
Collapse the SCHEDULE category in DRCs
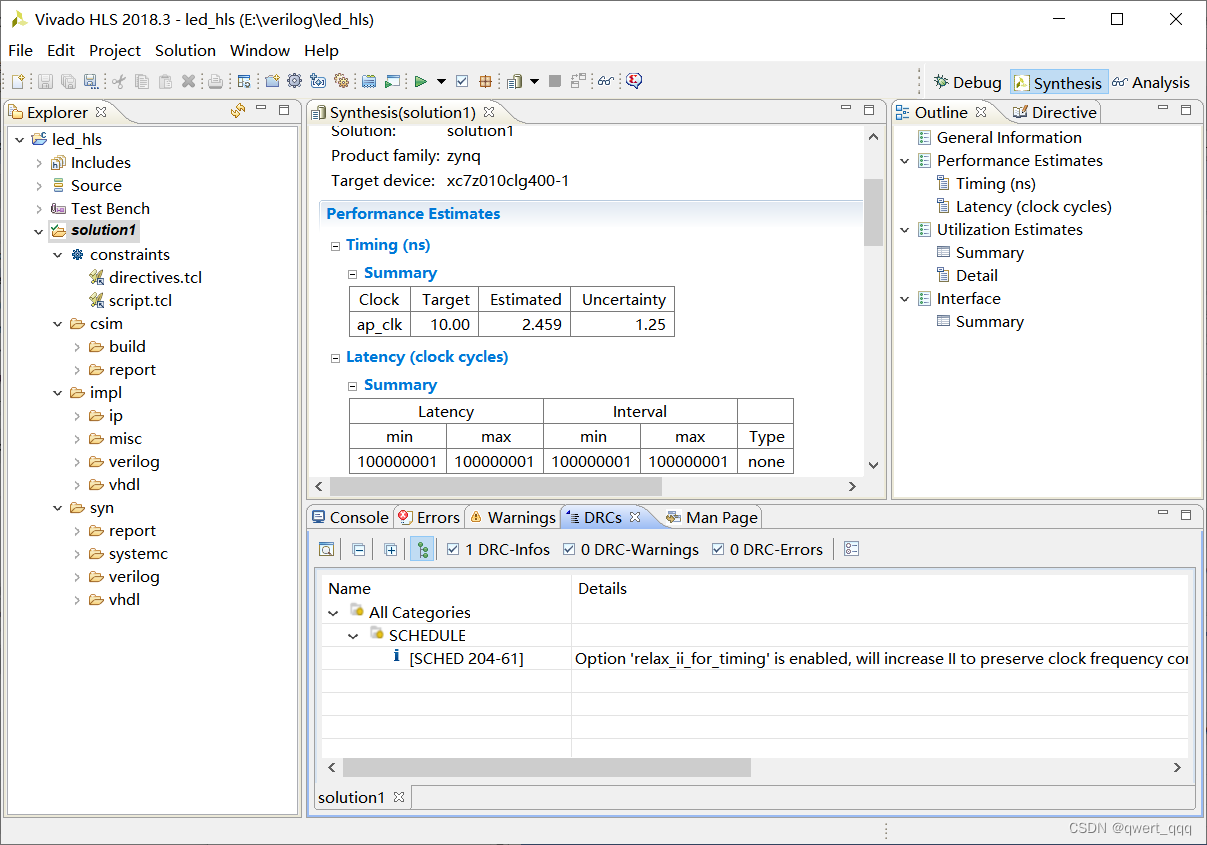point(353,636)
